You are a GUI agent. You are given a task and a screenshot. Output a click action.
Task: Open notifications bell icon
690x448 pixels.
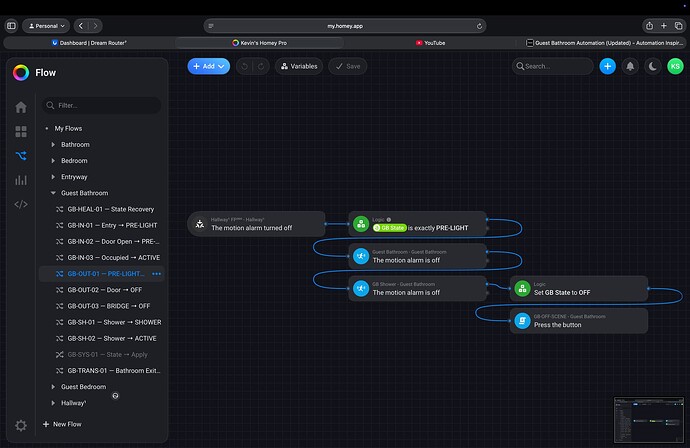coord(630,66)
